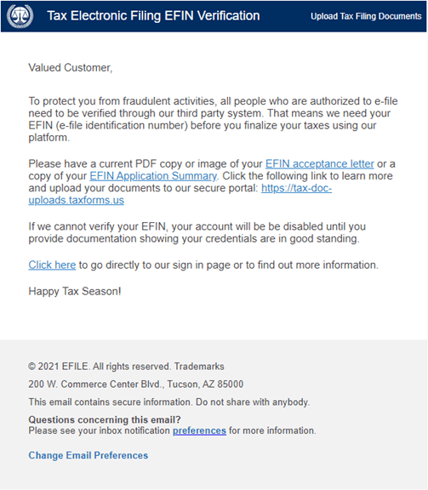Click the paragraph about fraudulent activities
The image size is (428, 490).
(x=213, y=119)
